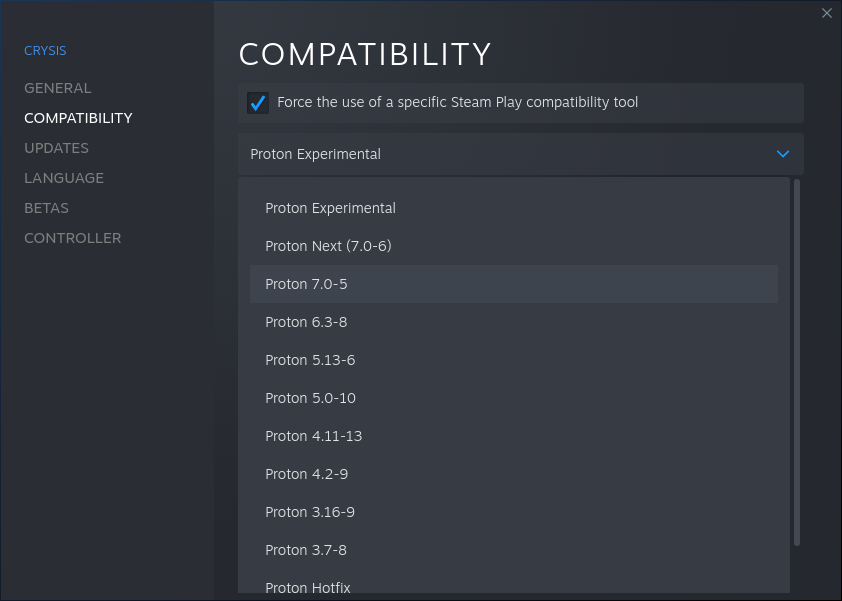Select Proton 6.3-8 compatibility tool

tap(306, 322)
